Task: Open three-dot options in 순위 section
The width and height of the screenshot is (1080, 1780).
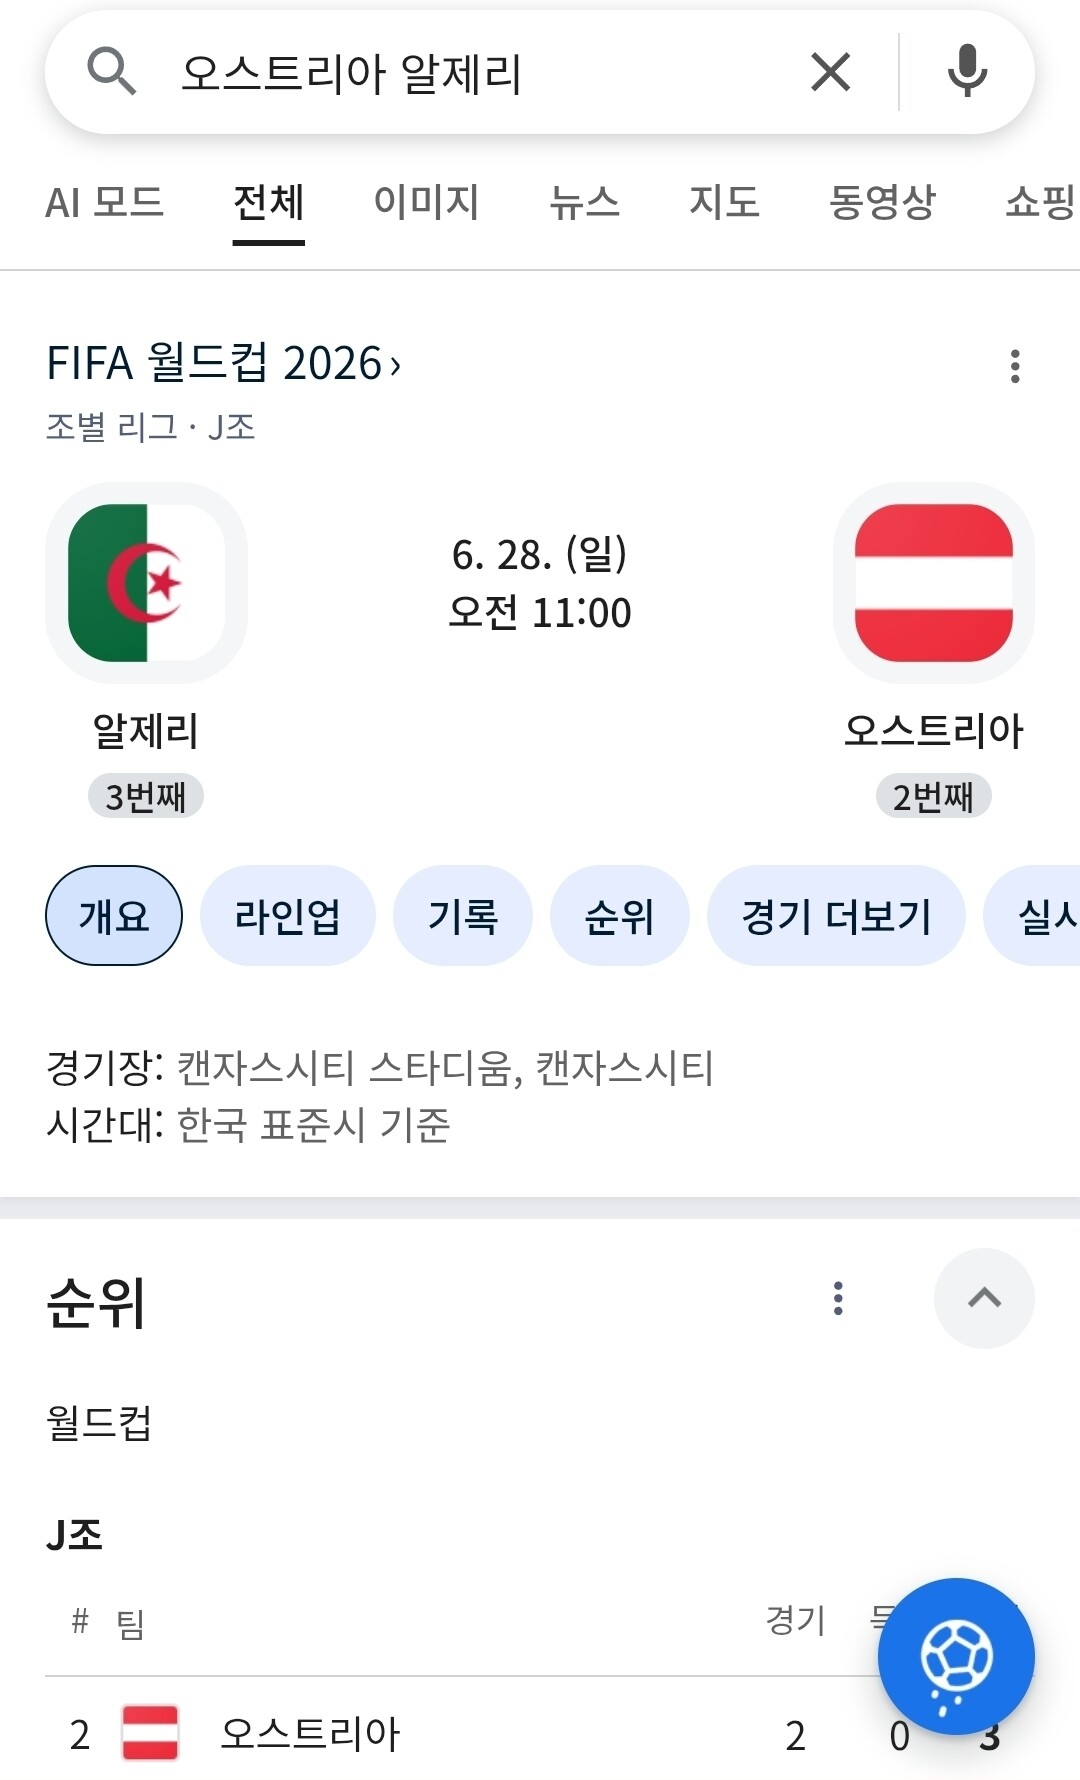Action: click(838, 1298)
